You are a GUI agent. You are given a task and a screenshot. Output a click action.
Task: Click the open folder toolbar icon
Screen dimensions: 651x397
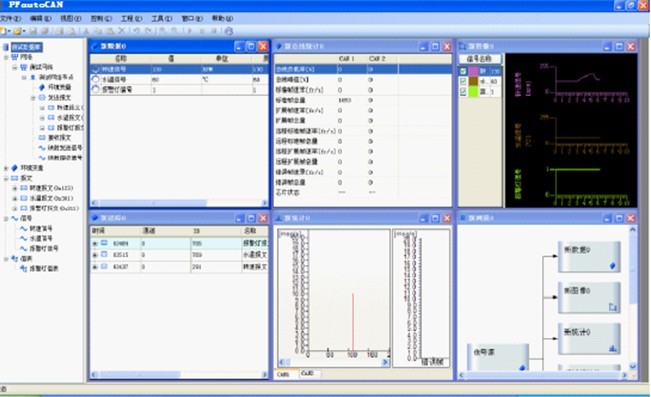[17, 31]
